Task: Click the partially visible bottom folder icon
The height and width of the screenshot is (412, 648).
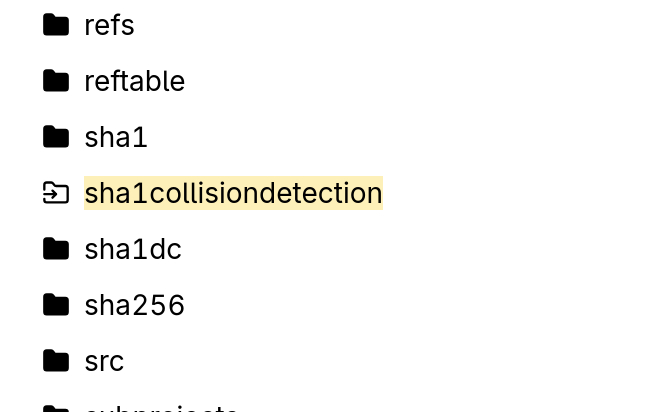Action: [56, 408]
